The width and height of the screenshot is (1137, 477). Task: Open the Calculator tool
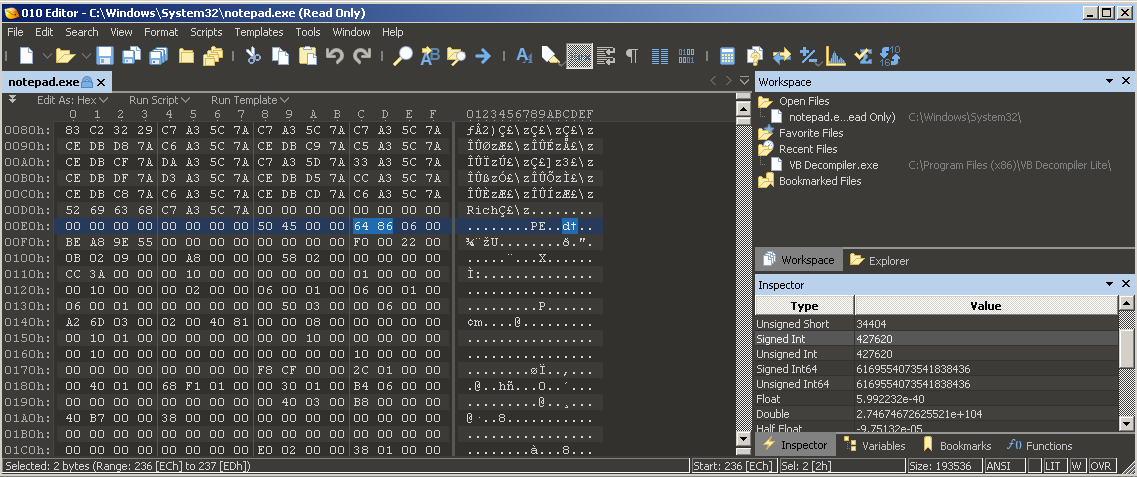click(727, 56)
